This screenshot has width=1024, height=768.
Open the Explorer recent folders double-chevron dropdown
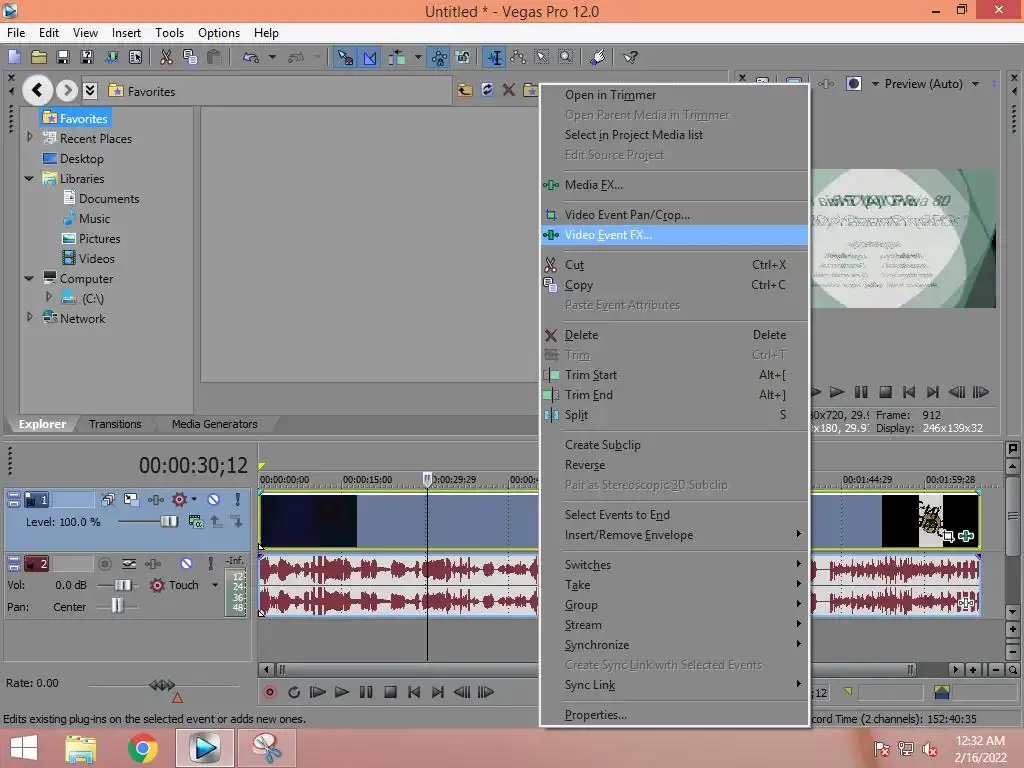tap(90, 90)
